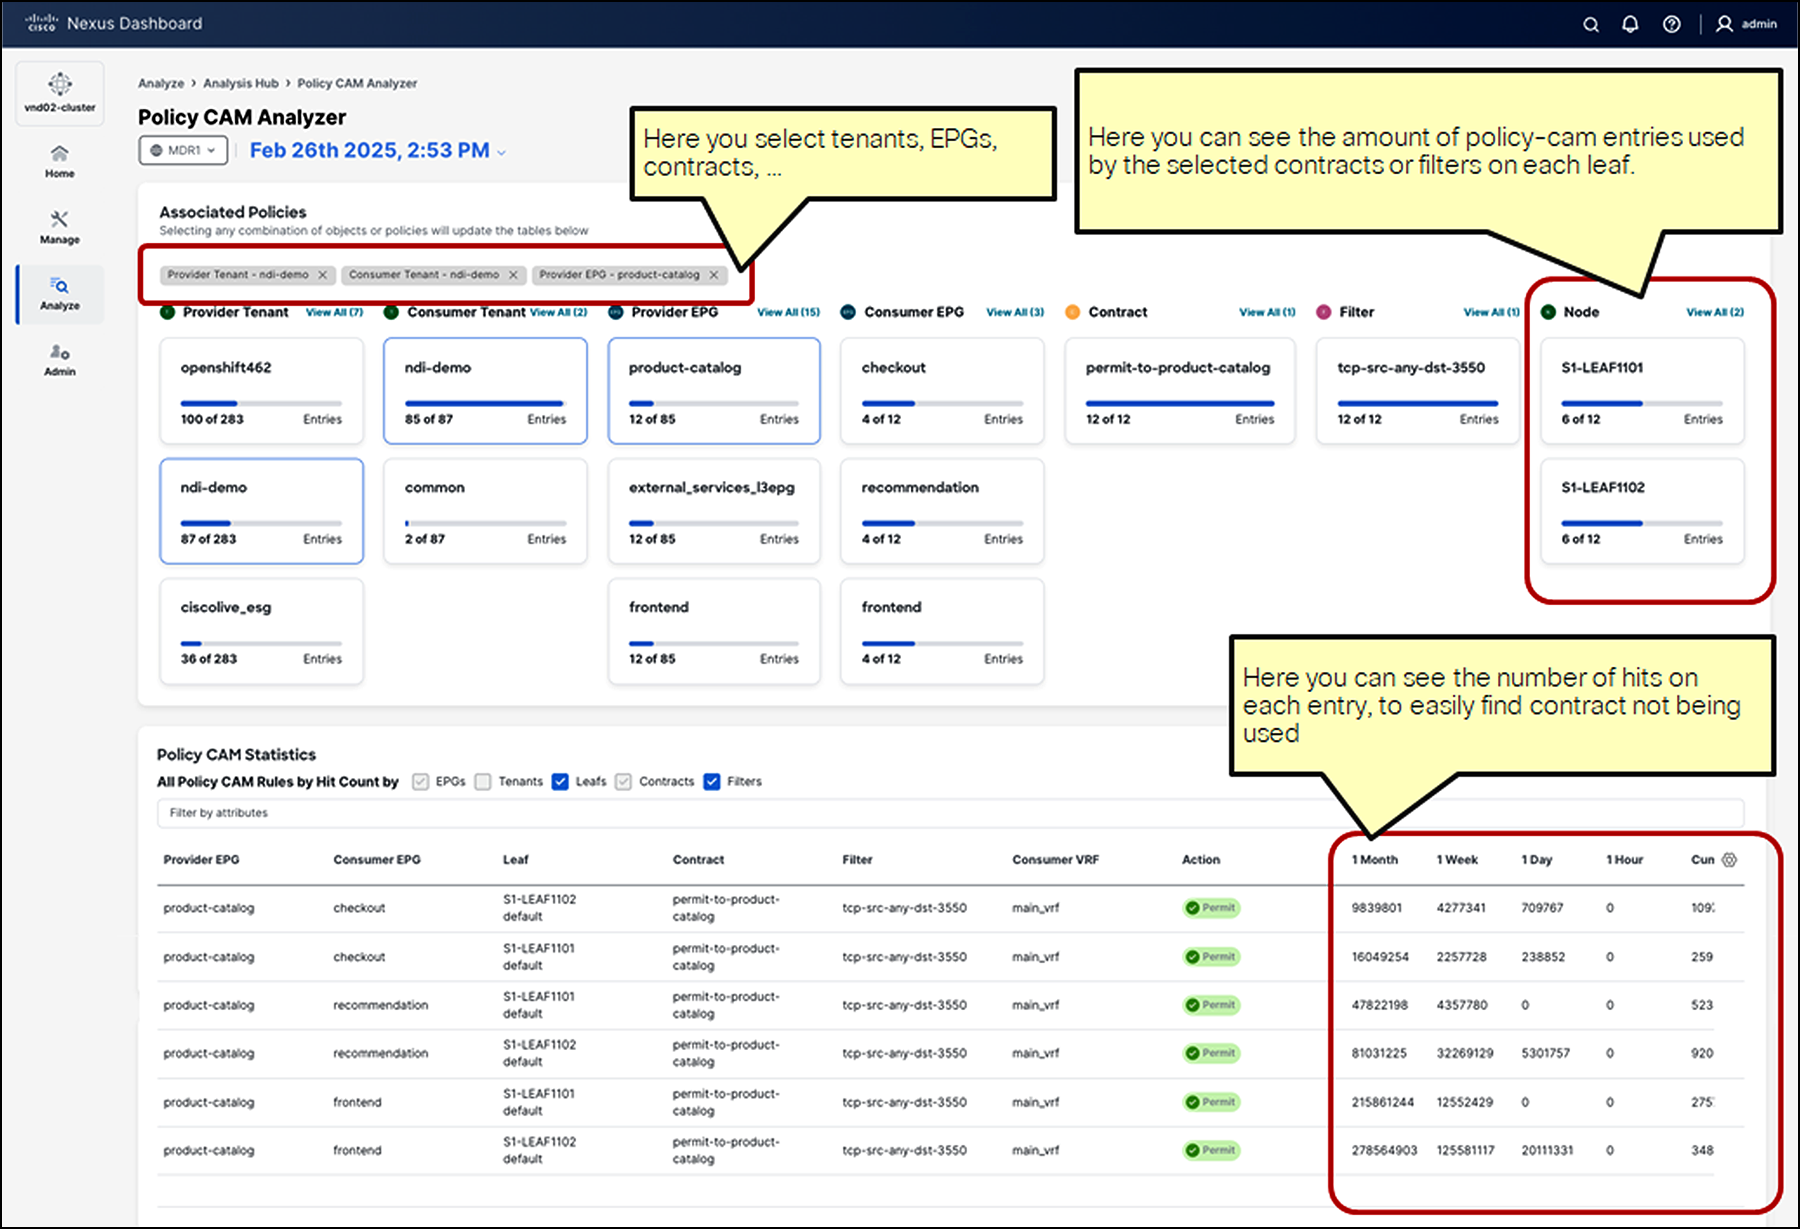Screen dimensions: 1800x1229
Task: Click Analyze in the breadcrumb
Action: (161, 83)
